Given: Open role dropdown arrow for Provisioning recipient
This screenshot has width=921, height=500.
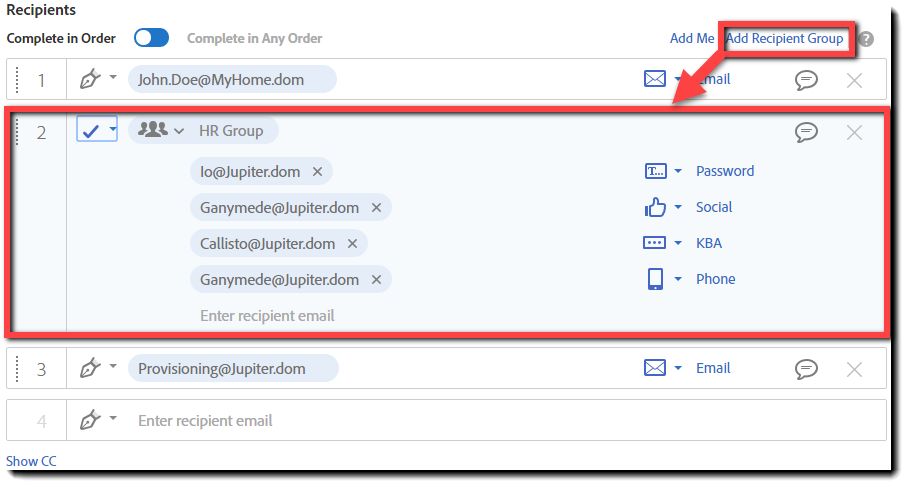Looking at the screenshot, I should (113, 366).
